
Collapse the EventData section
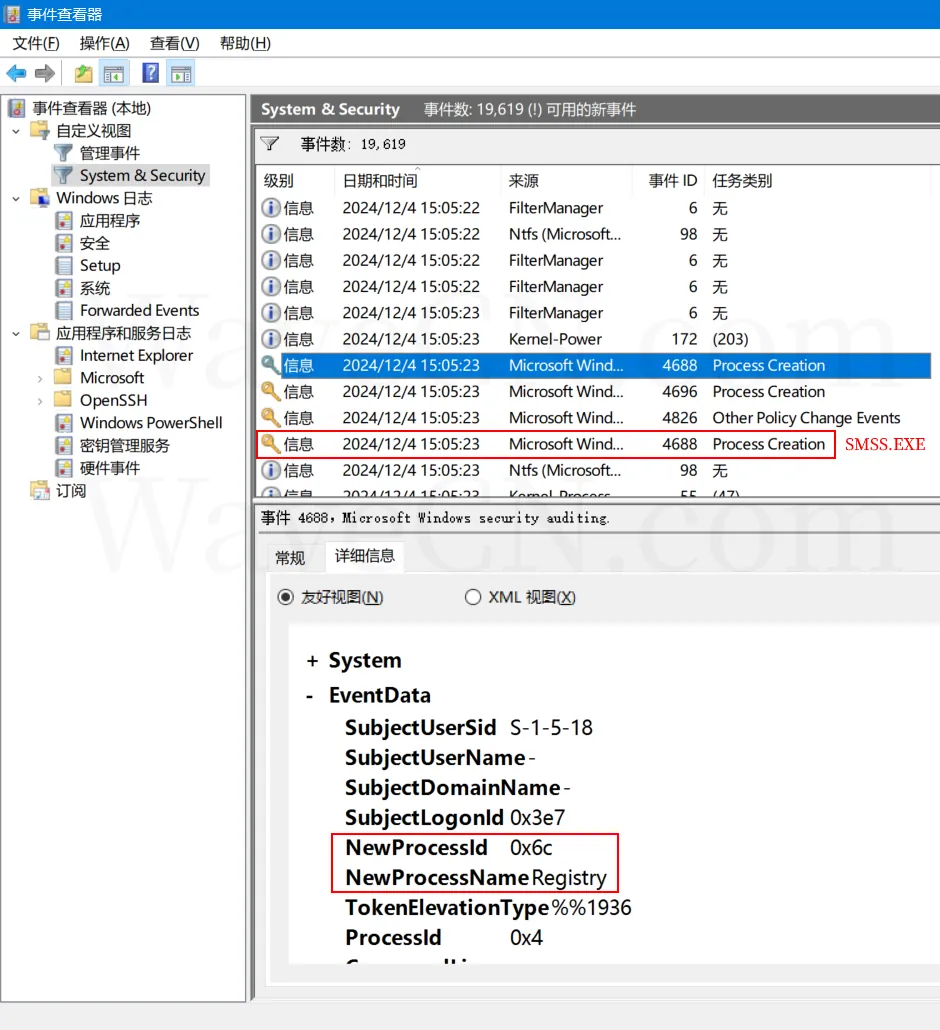(310, 696)
